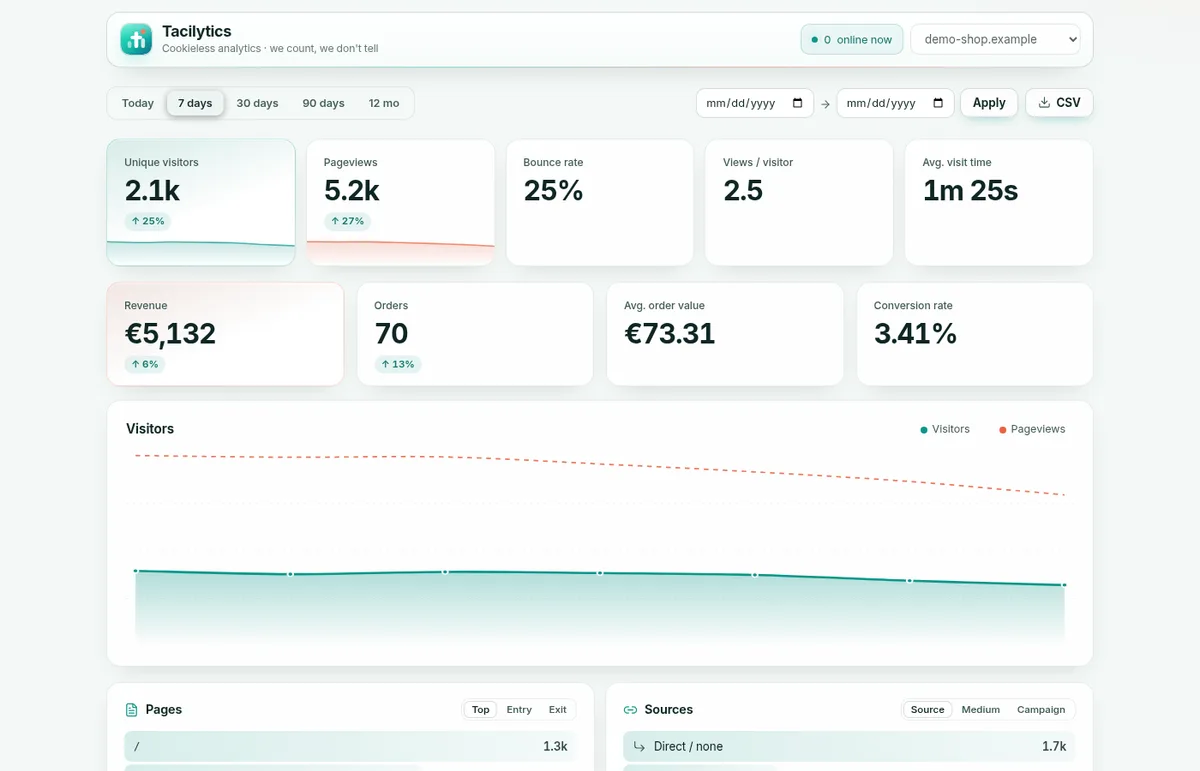Viewport: 1200px width, 771px height.
Task: Toggle the Pageviews legend entry
Action: [x=1032, y=429]
